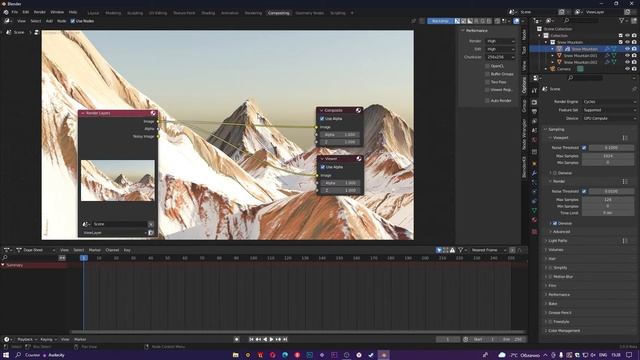Open the Render properties tab icon

pos(534,102)
